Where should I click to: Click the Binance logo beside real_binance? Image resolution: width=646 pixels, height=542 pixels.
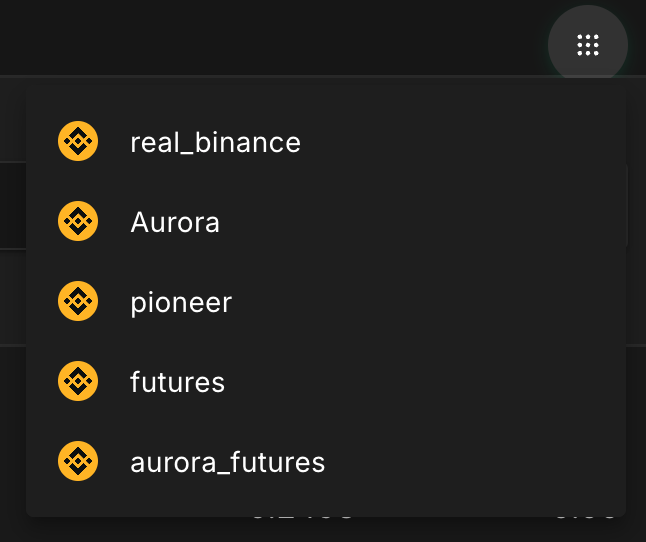point(78,141)
